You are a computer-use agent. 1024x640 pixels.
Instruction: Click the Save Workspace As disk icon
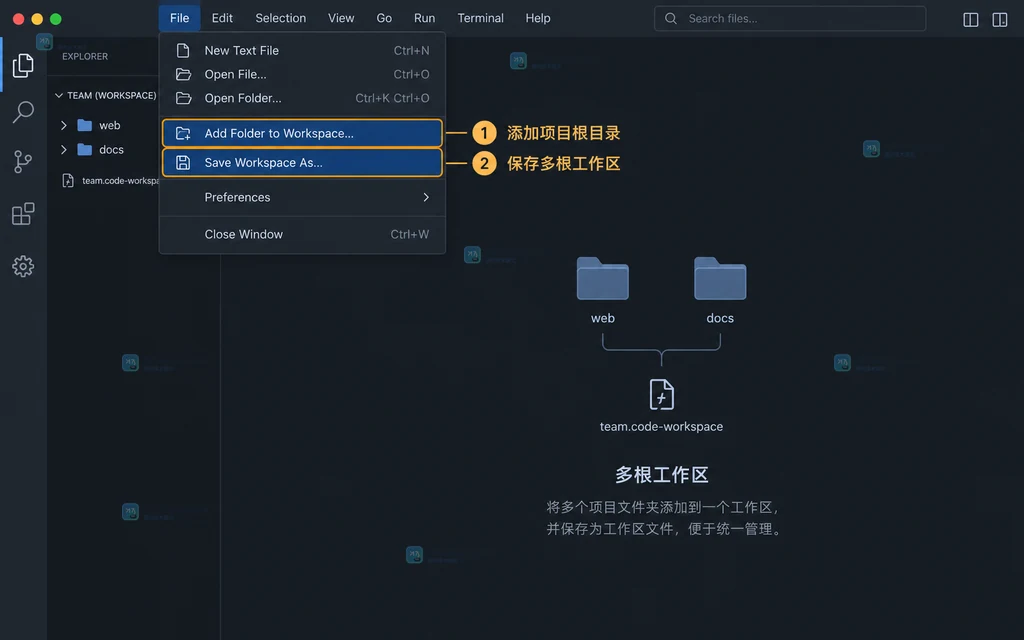pyautogui.click(x=183, y=163)
